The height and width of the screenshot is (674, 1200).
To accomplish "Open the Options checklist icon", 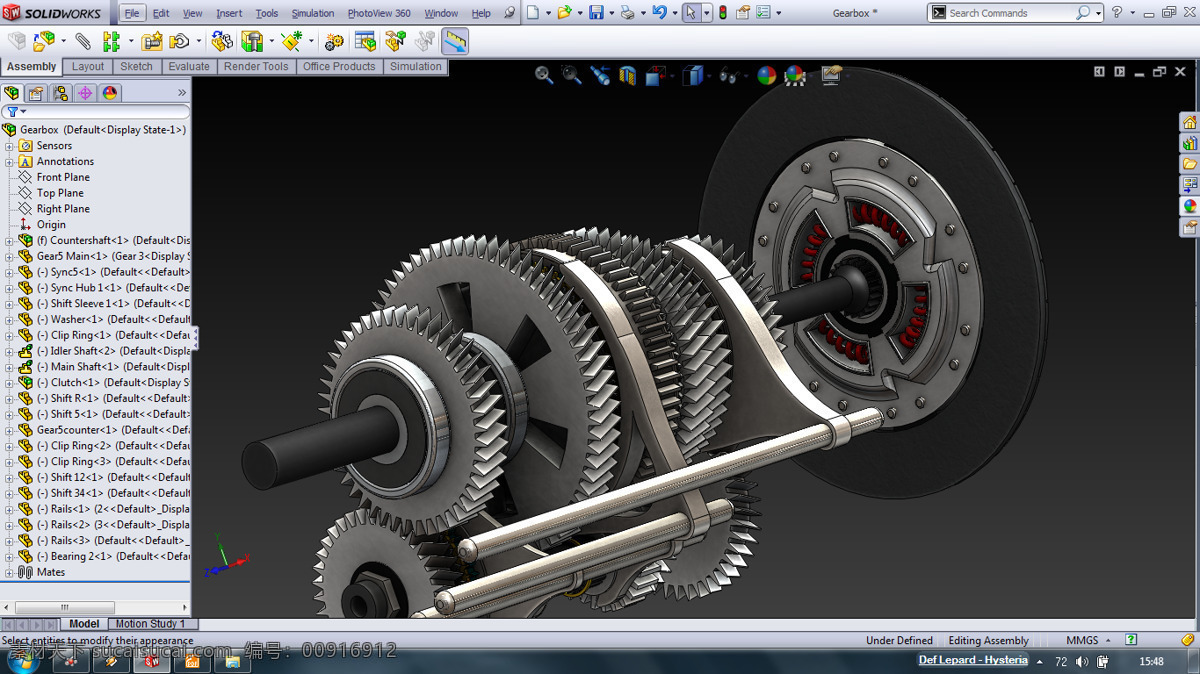I will 763,13.
